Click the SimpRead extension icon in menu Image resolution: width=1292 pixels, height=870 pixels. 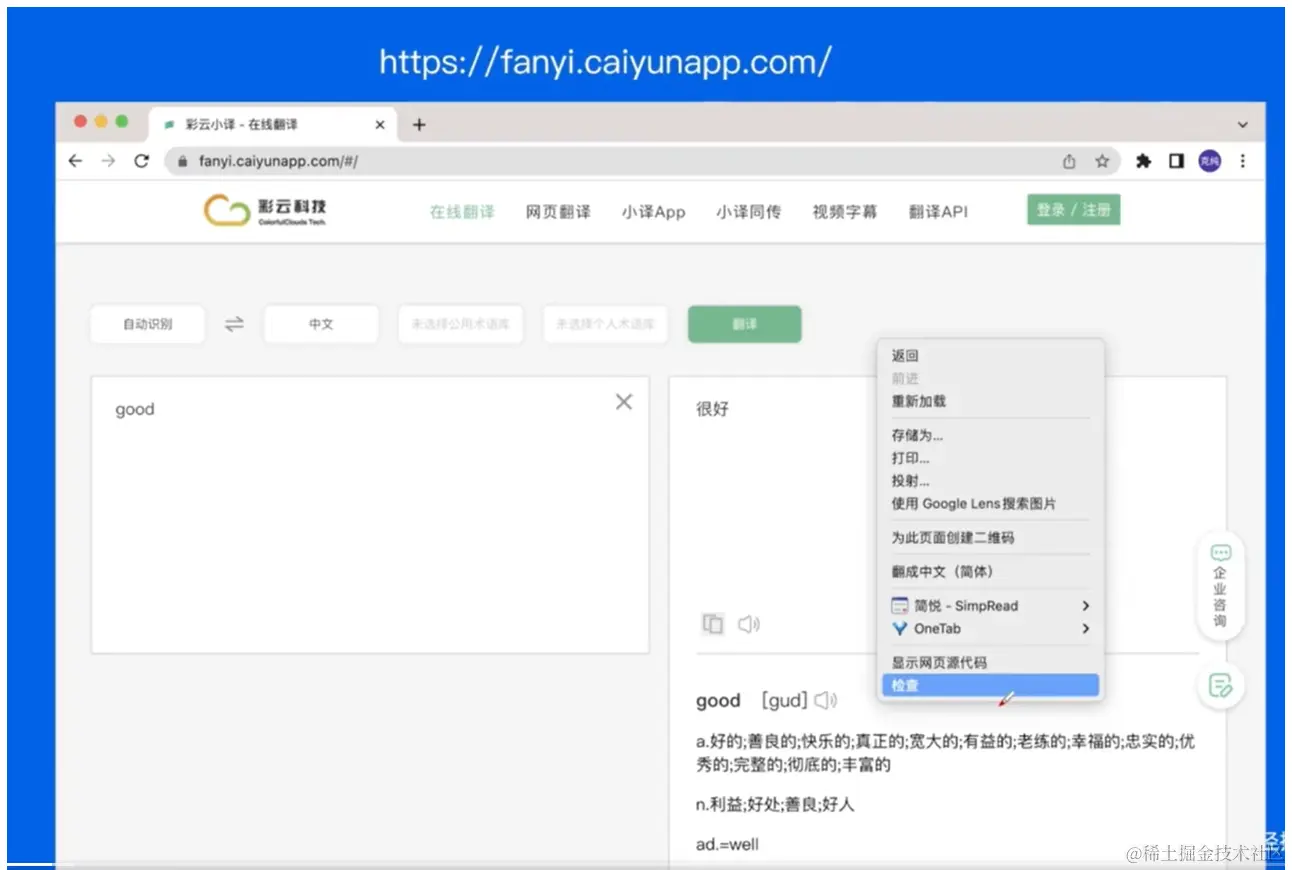pyautogui.click(x=900, y=606)
